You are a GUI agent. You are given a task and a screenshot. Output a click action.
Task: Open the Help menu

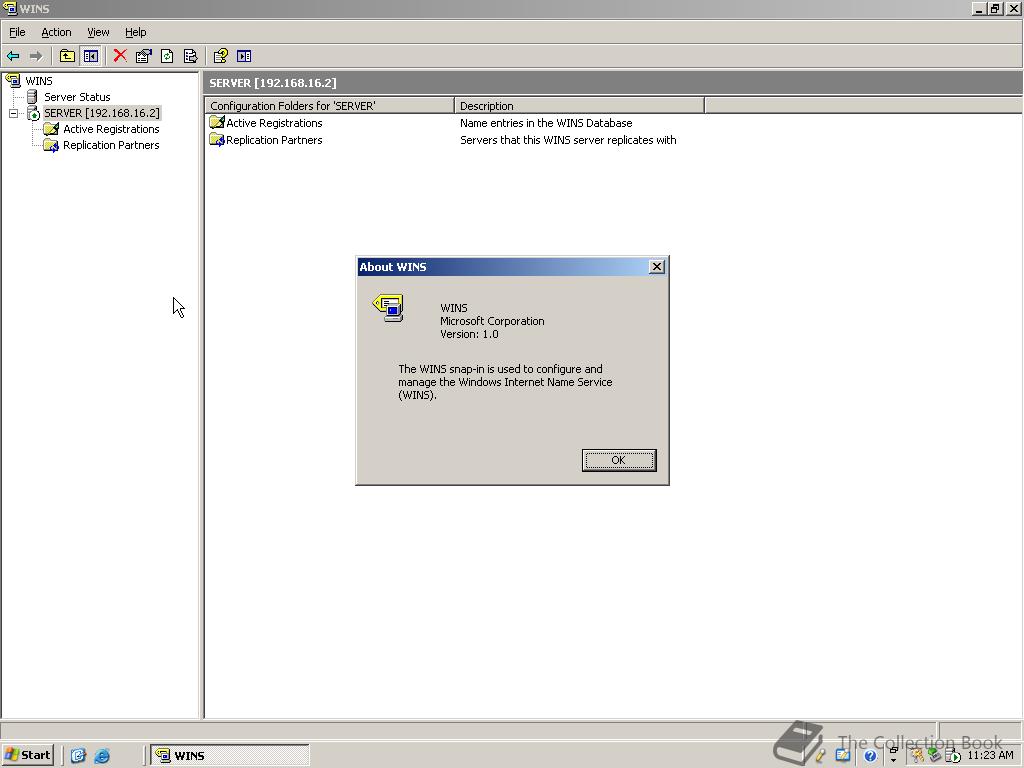point(135,32)
